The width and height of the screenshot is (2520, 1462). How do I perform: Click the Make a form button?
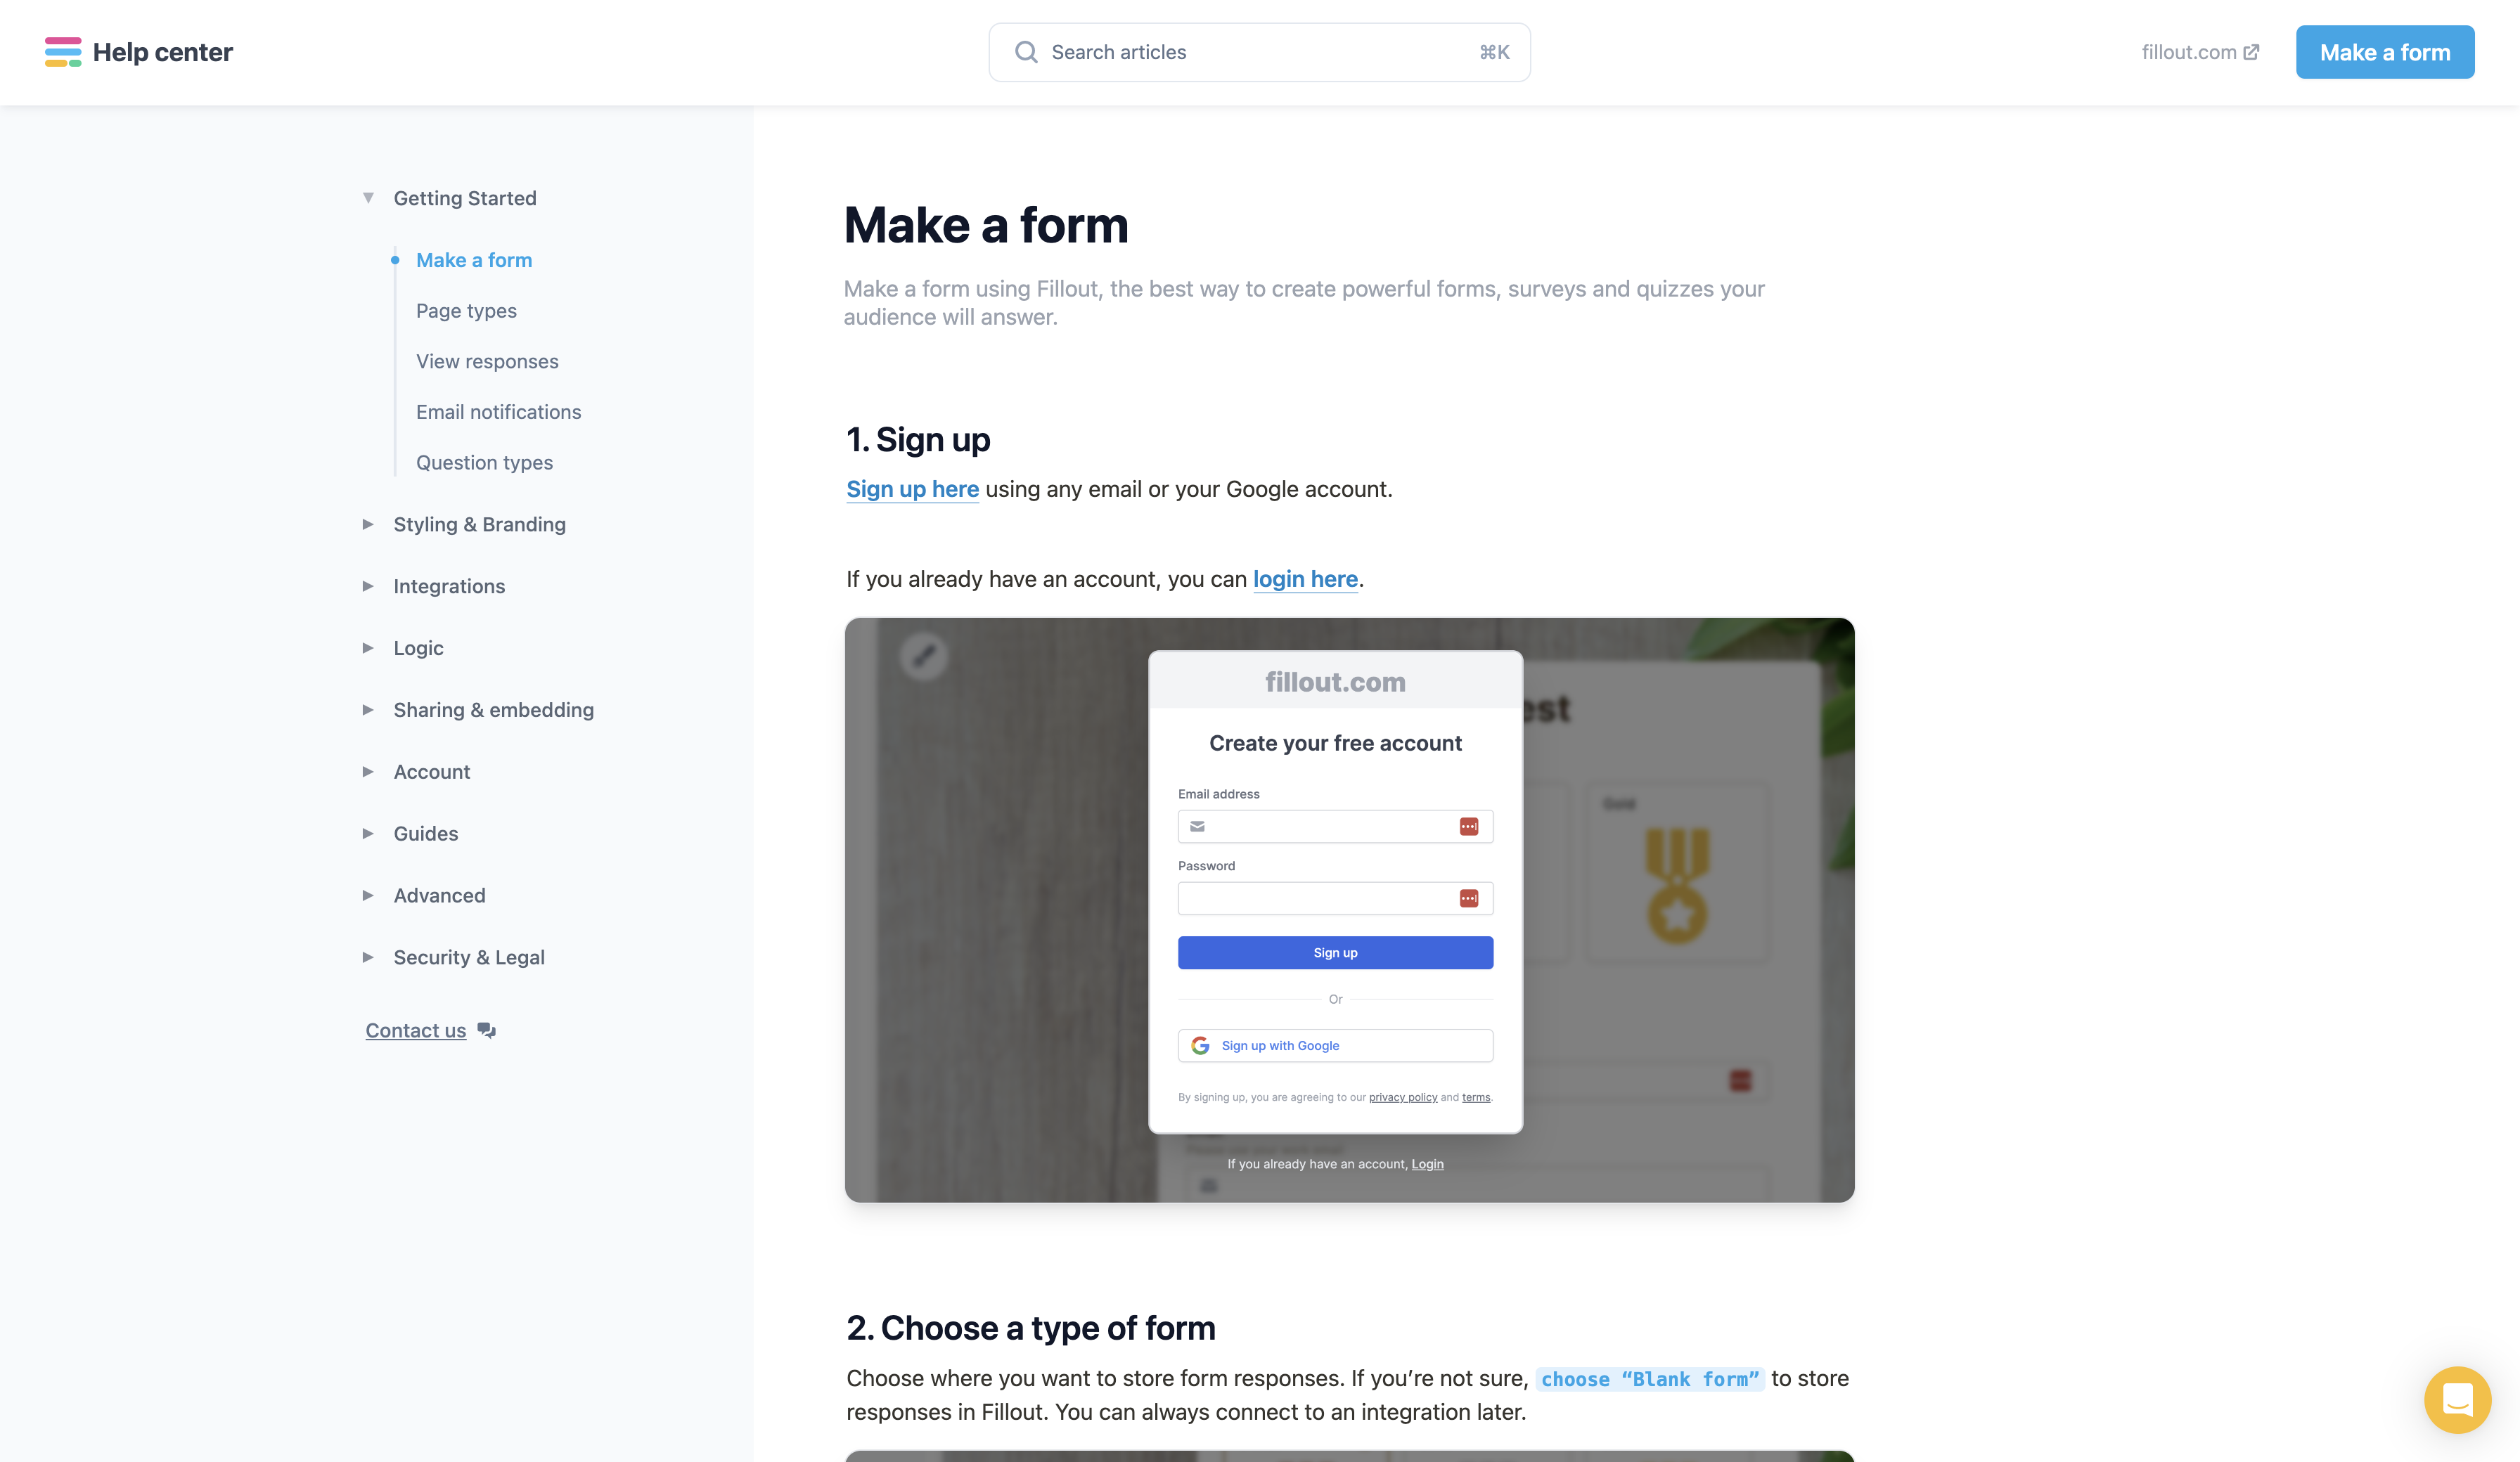pyautogui.click(x=2384, y=52)
